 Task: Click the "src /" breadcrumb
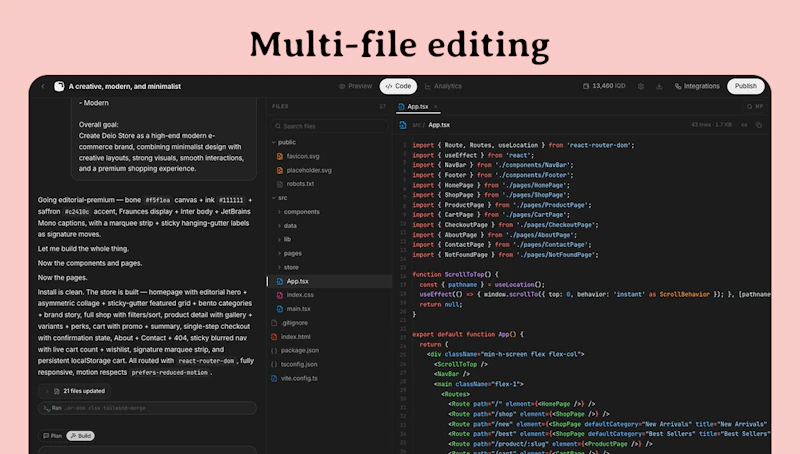tap(418, 125)
